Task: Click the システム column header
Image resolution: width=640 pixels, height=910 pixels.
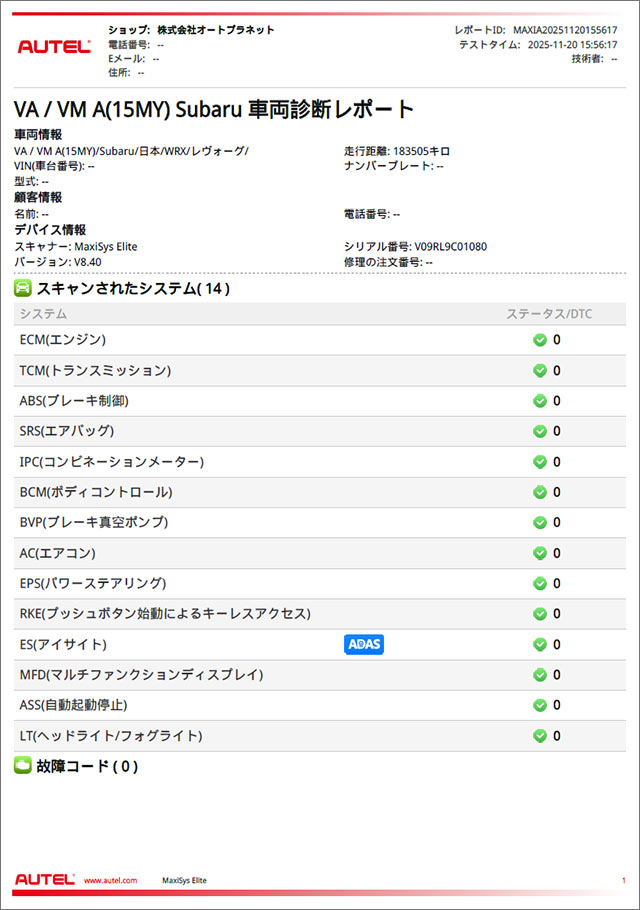Action: point(43,314)
